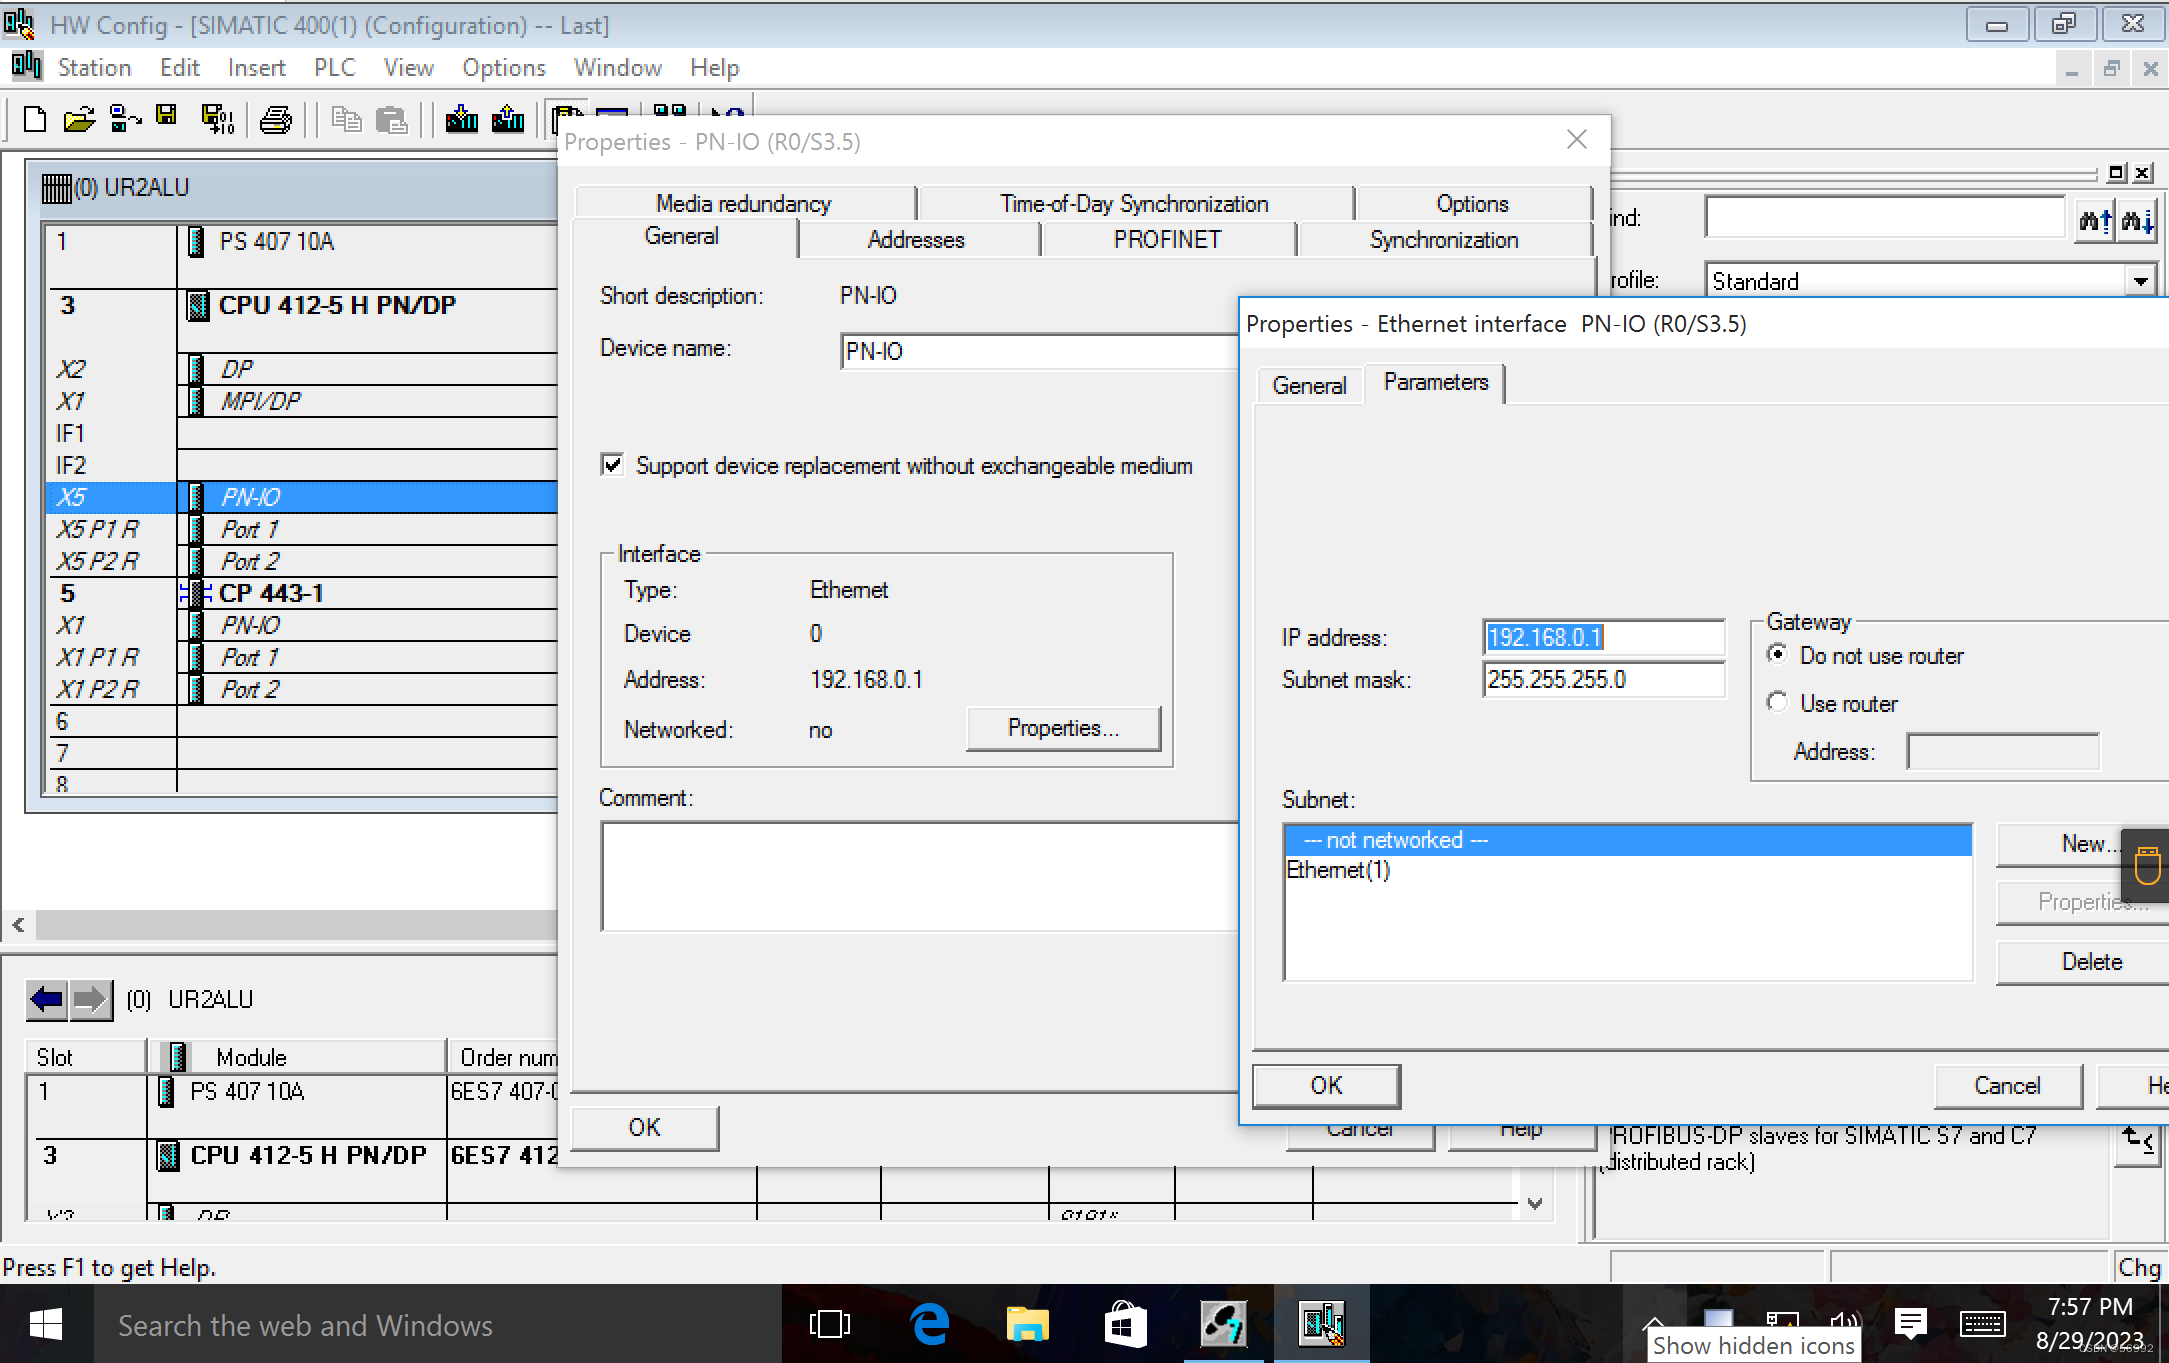Select CP 443-1 row in rack
This screenshot has height=1363, width=2169.
tap(271, 593)
